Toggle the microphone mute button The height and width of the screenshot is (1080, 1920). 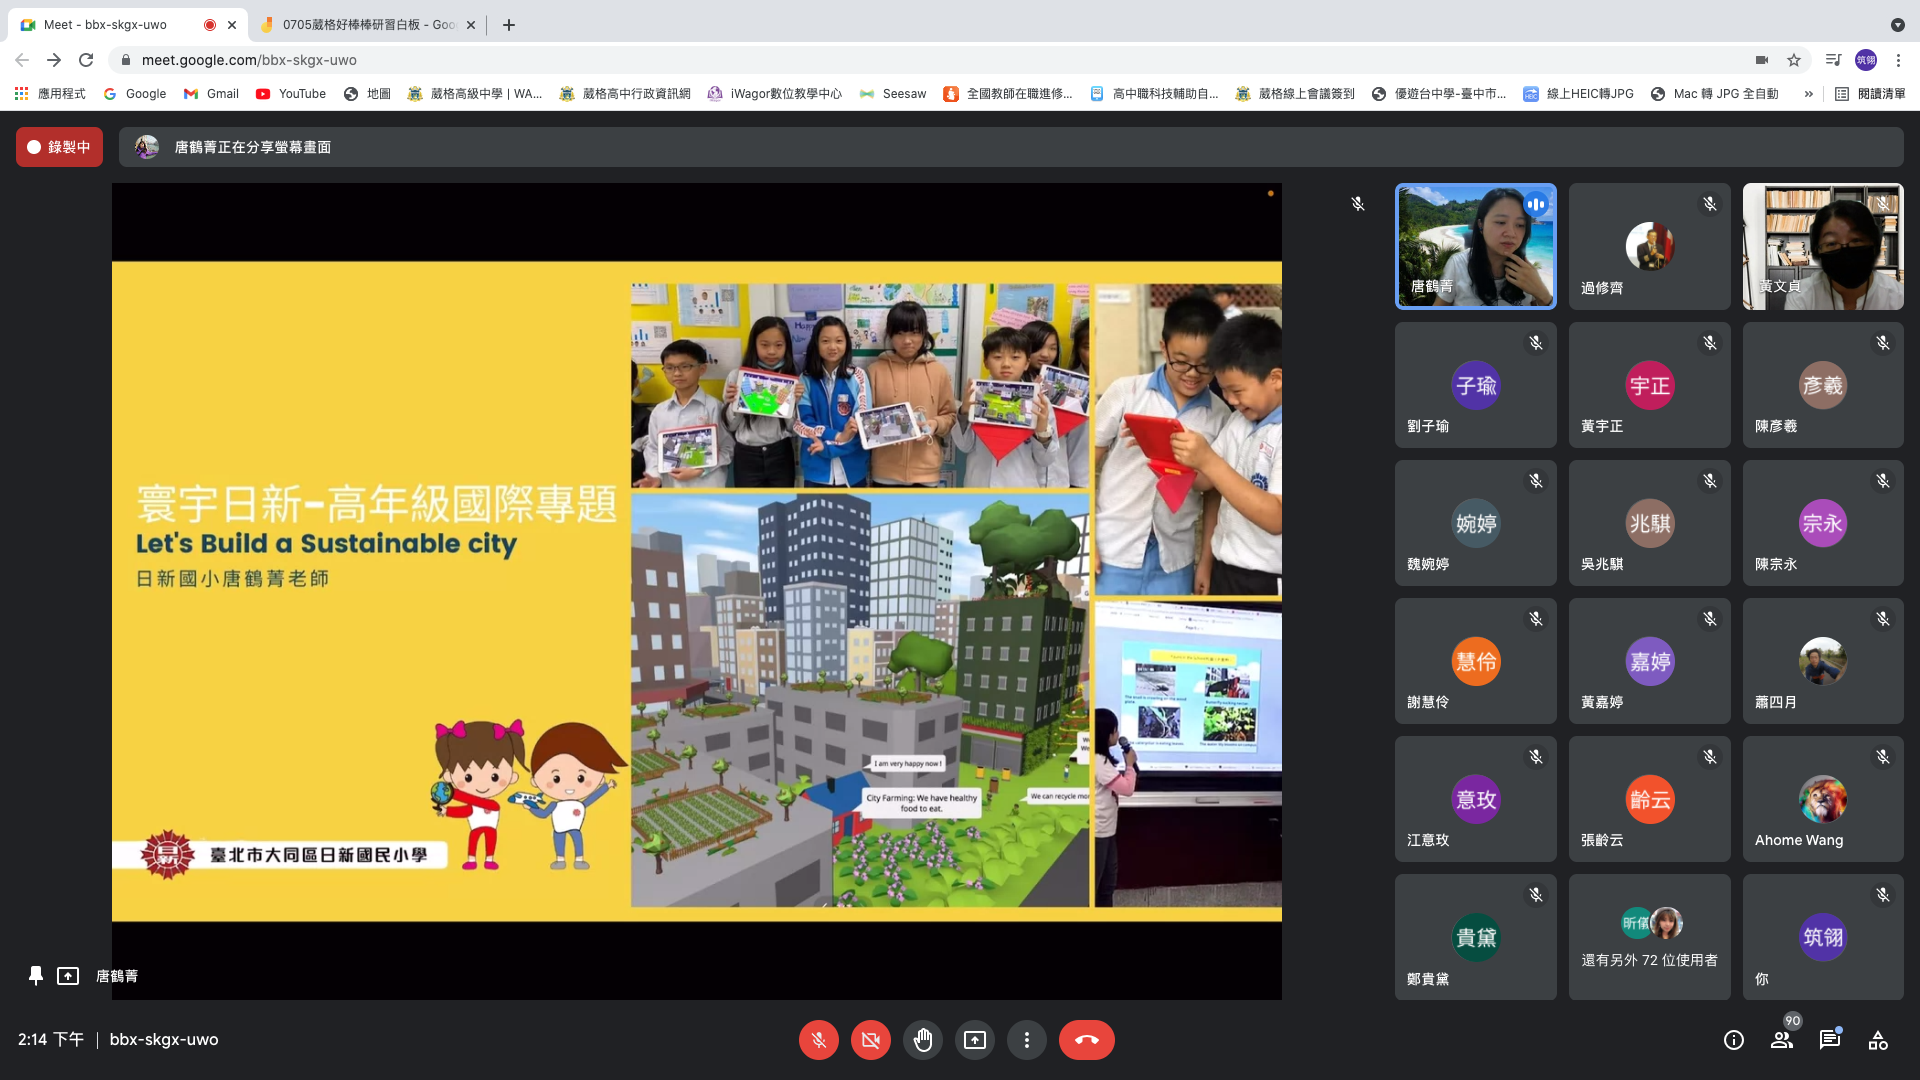point(818,1040)
